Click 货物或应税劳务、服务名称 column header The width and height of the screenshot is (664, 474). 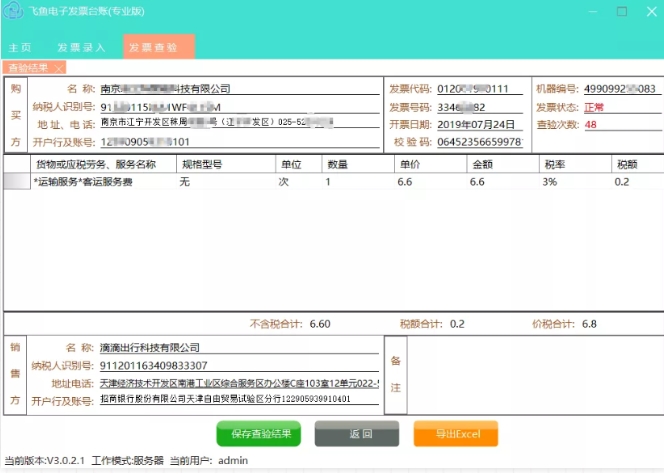click(103, 164)
